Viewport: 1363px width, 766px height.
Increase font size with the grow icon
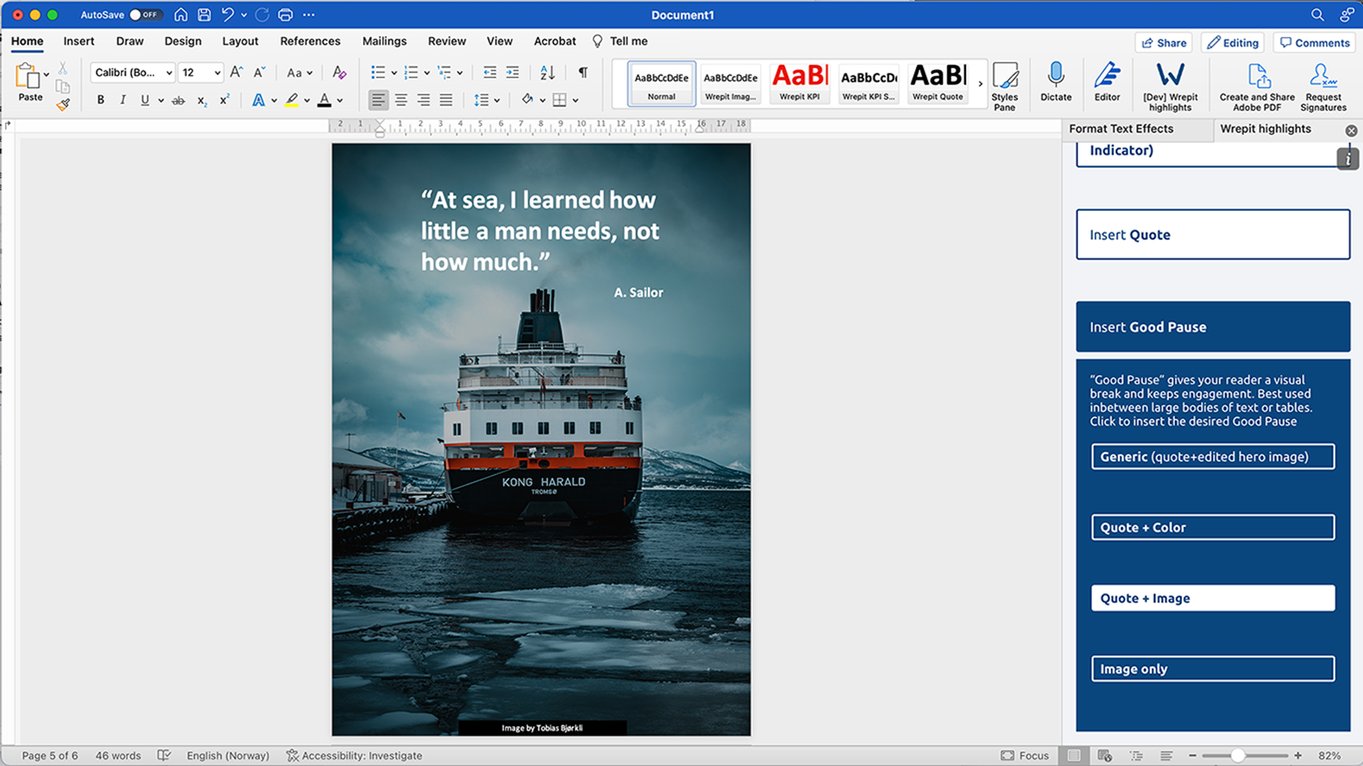[x=236, y=72]
